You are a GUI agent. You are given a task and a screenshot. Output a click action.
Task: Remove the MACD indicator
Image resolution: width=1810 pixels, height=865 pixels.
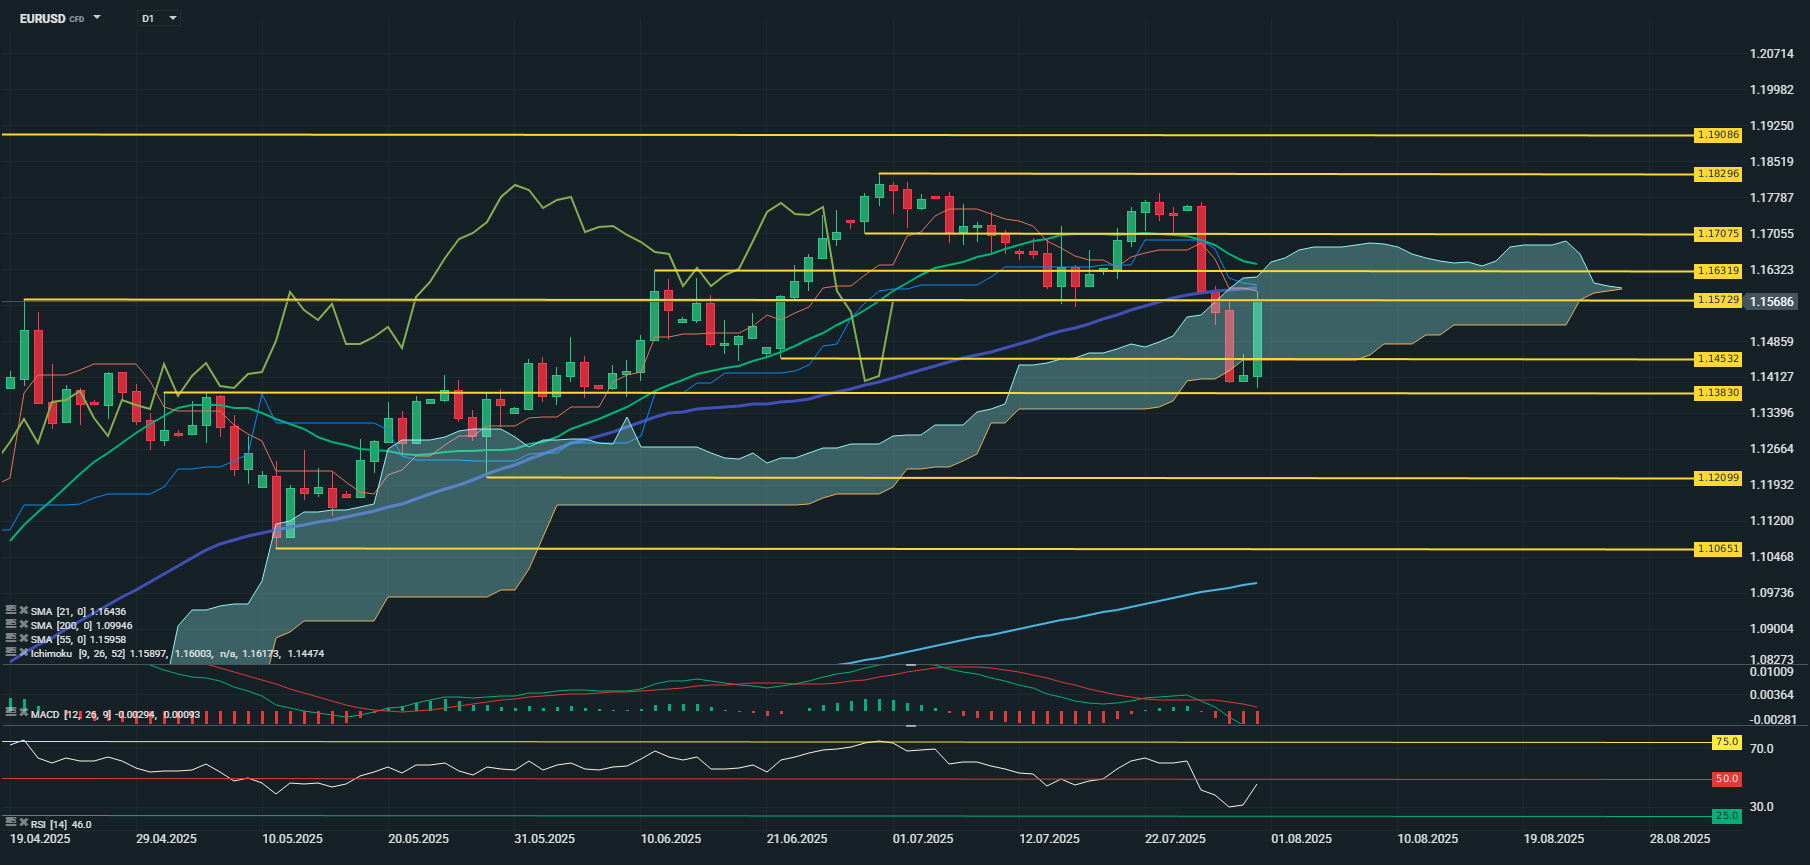23,713
